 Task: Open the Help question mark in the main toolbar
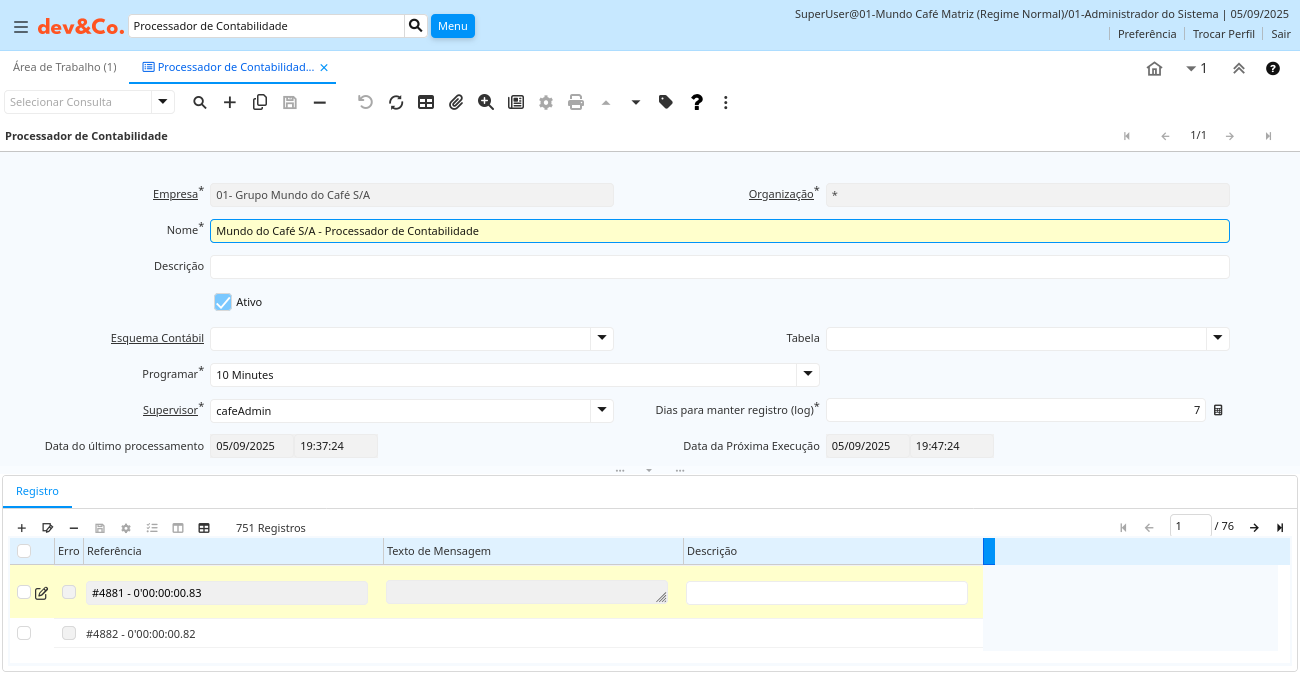(697, 102)
